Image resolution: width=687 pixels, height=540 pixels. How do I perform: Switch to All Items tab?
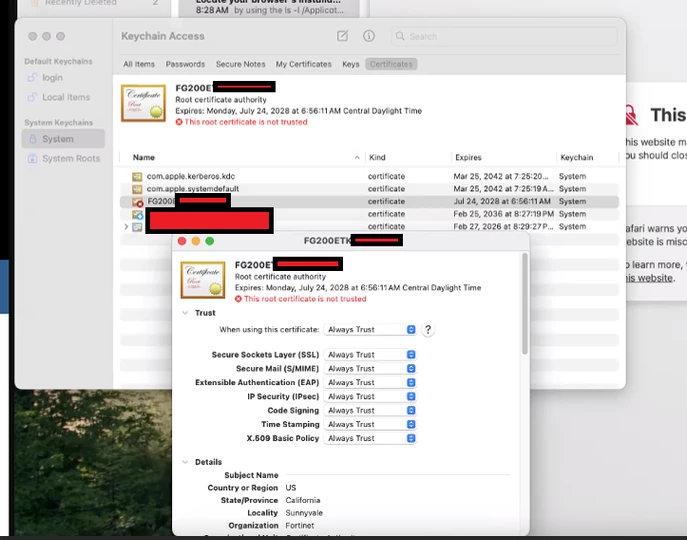click(139, 64)
